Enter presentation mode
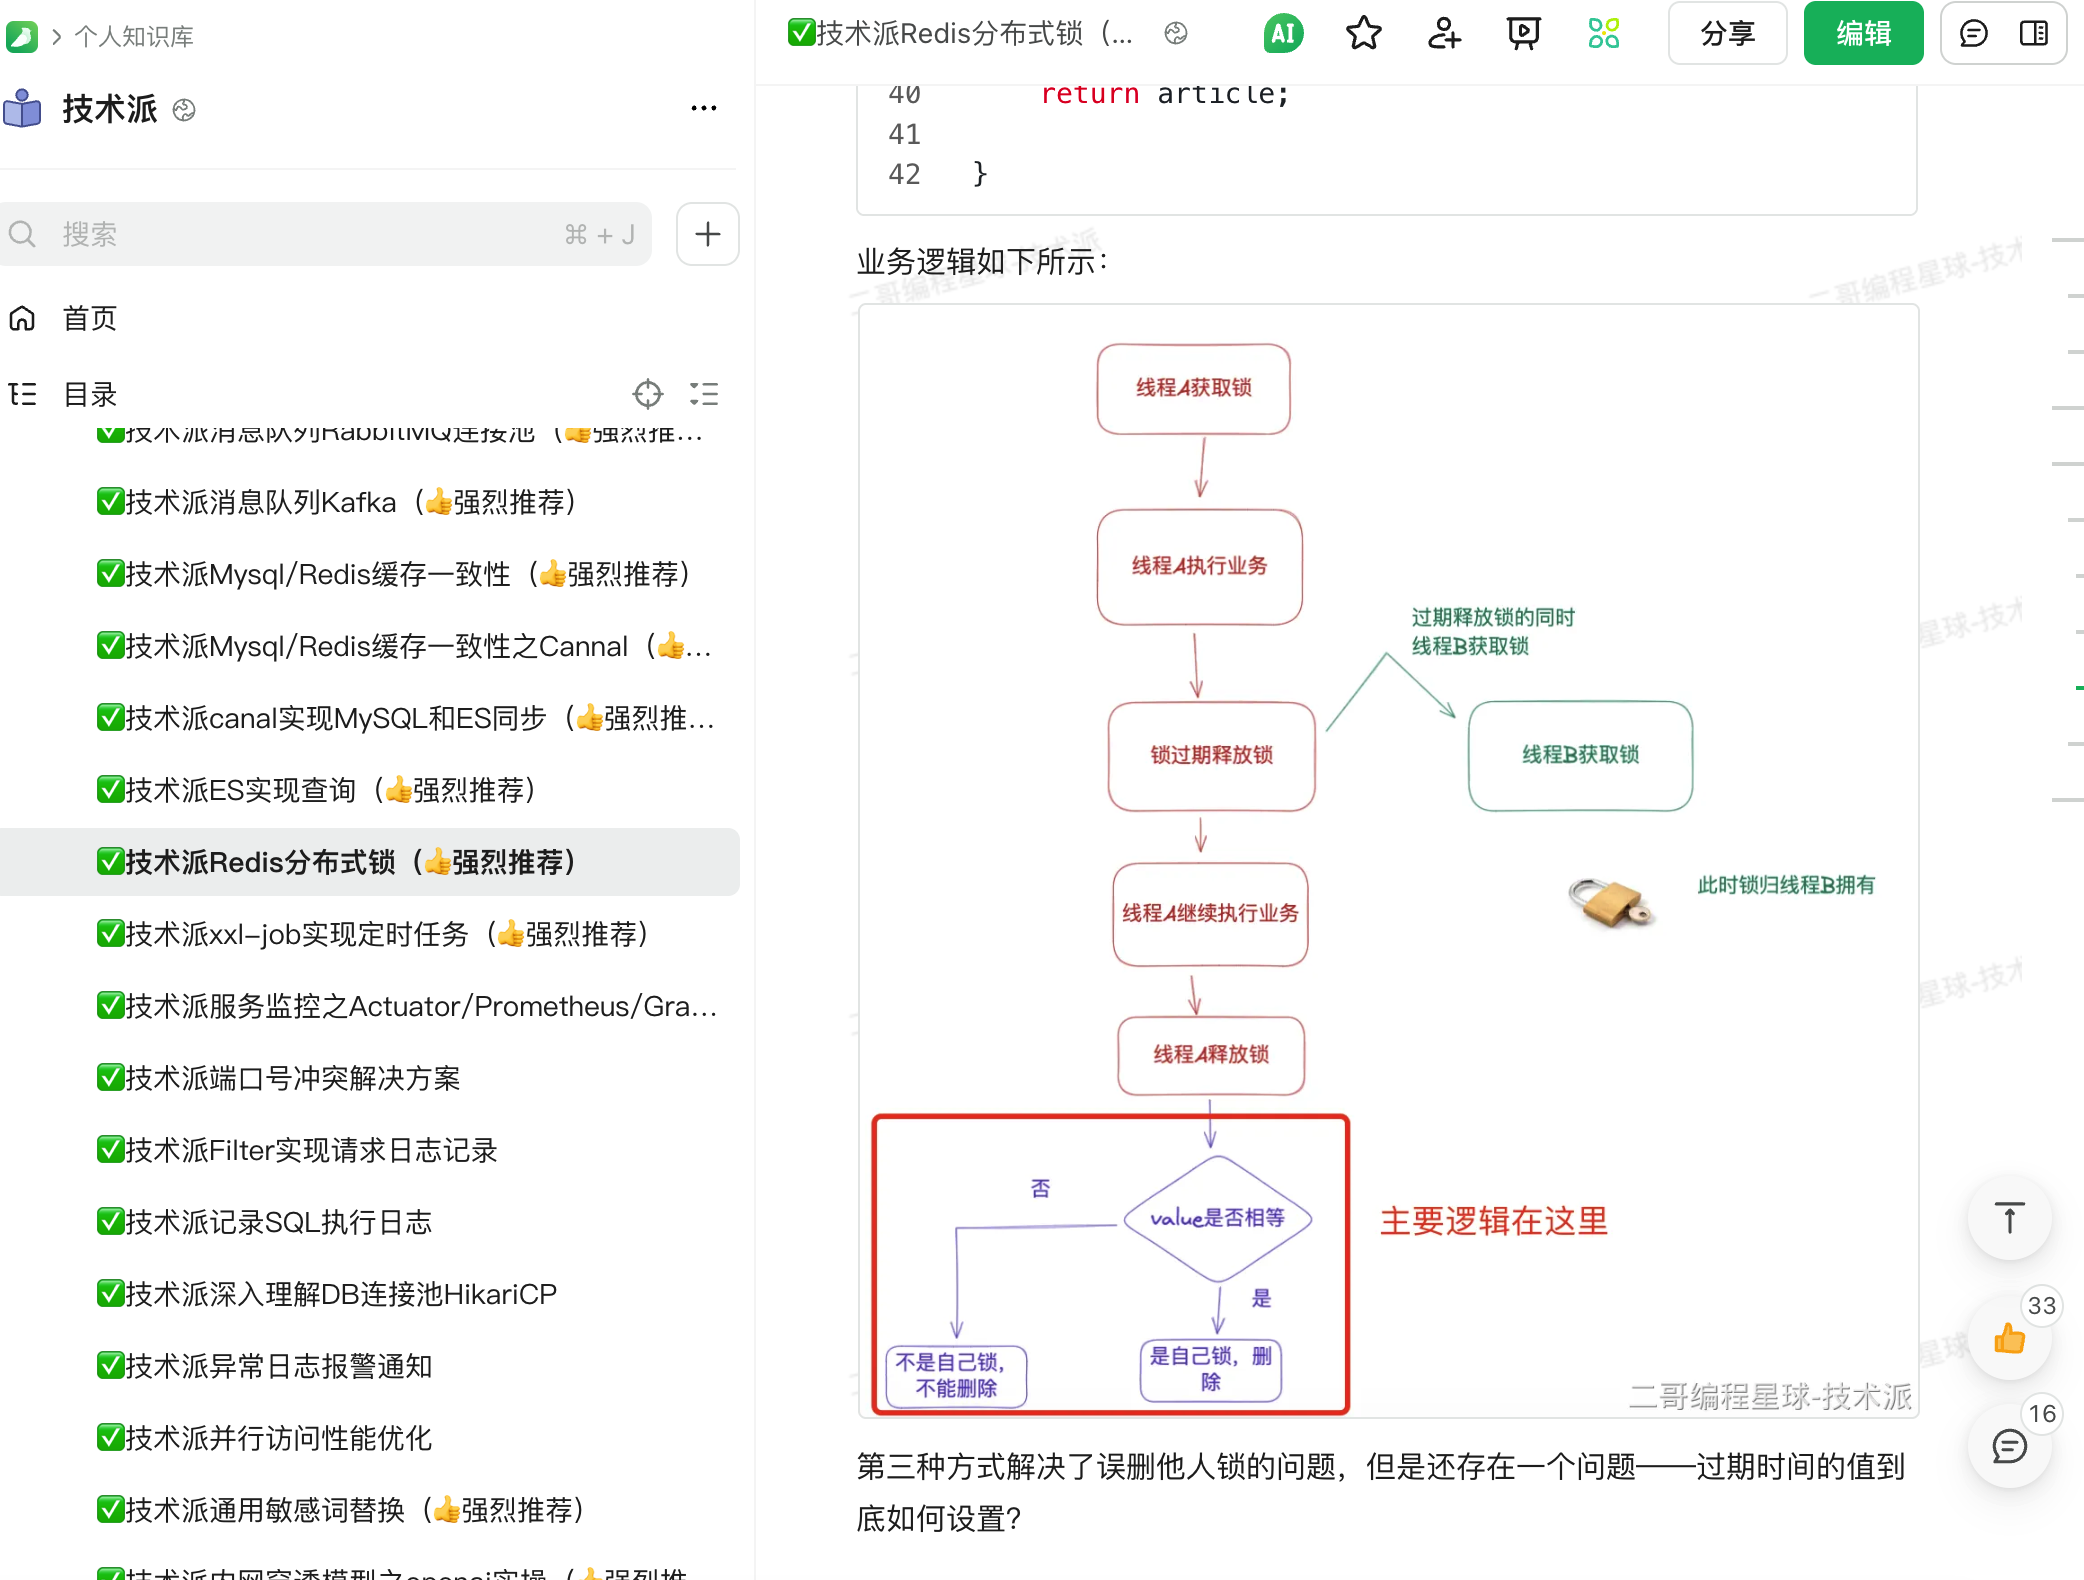This screenshot has width=2084, height=1580. click(1522, 33)
